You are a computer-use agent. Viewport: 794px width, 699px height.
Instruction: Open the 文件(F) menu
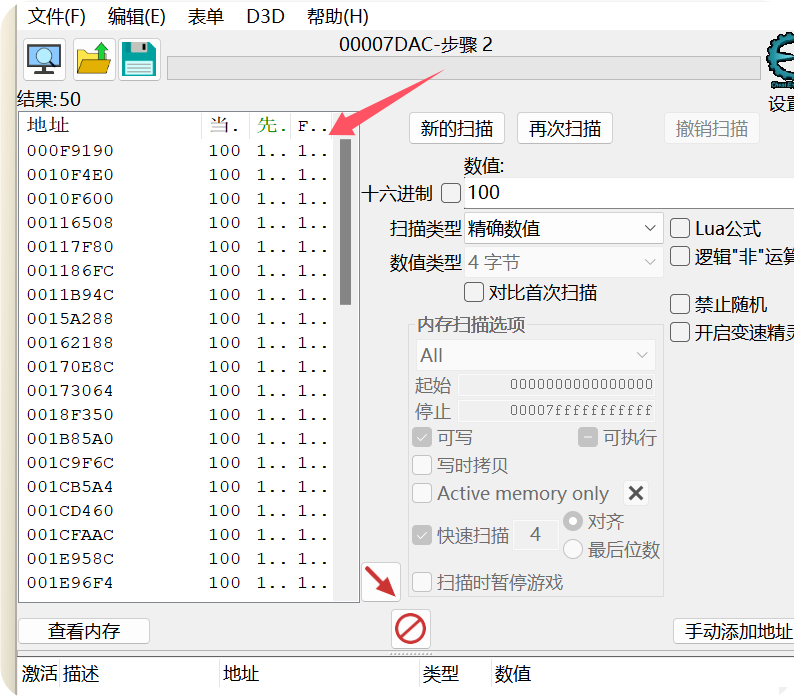tap(57, 17)
